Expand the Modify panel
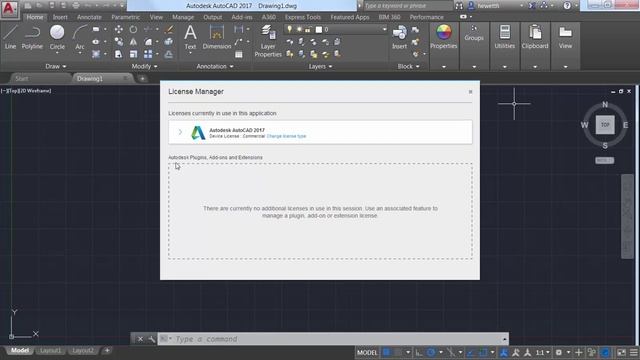 [x=144, y=66]
